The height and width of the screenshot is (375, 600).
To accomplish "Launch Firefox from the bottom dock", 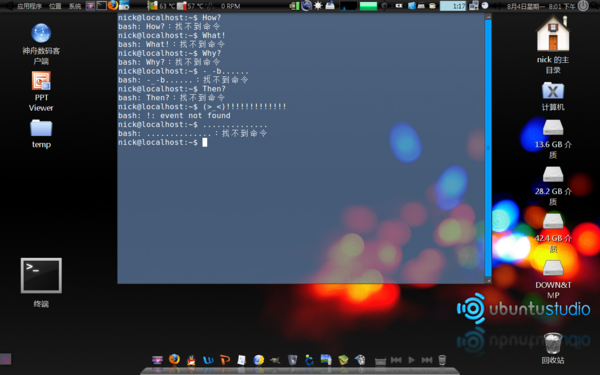I will click(x=174, y=359).
